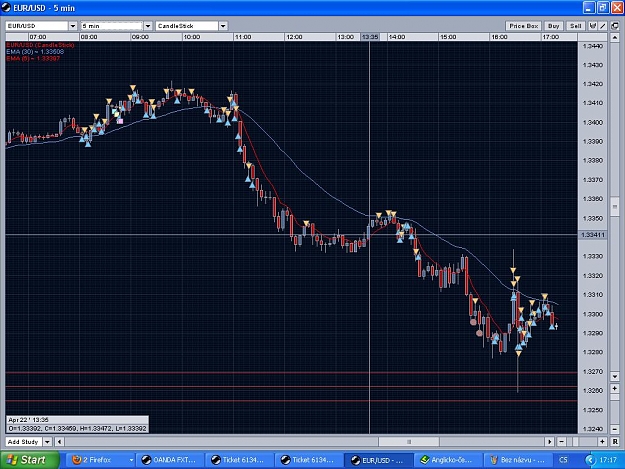
Task: Open the Windows Start menu
Action: [29, 460]
